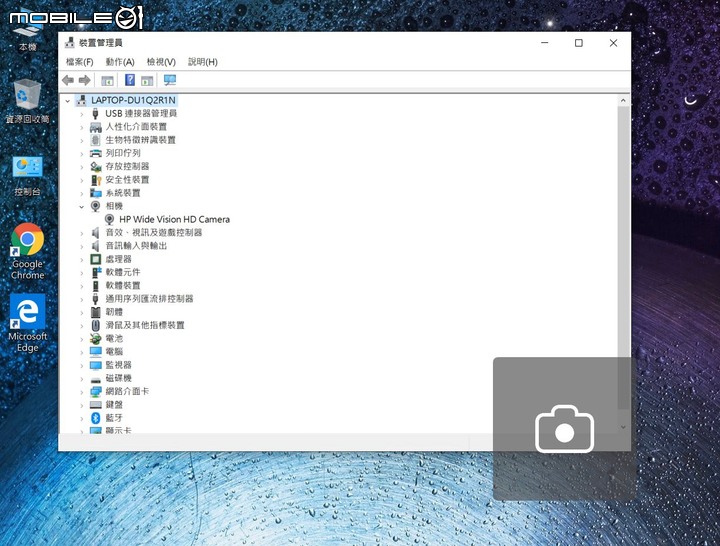720x546 pixels.
Task: Click the Help question mark toolbar icon
Action: click(130, 80)
